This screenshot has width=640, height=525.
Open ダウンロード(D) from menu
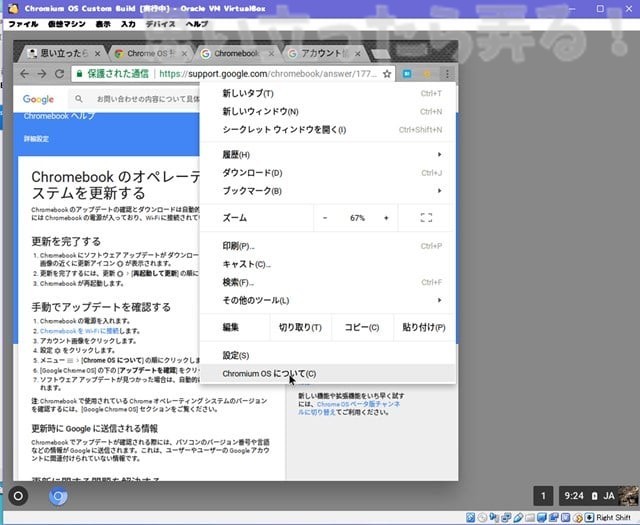tap(328, 173)
